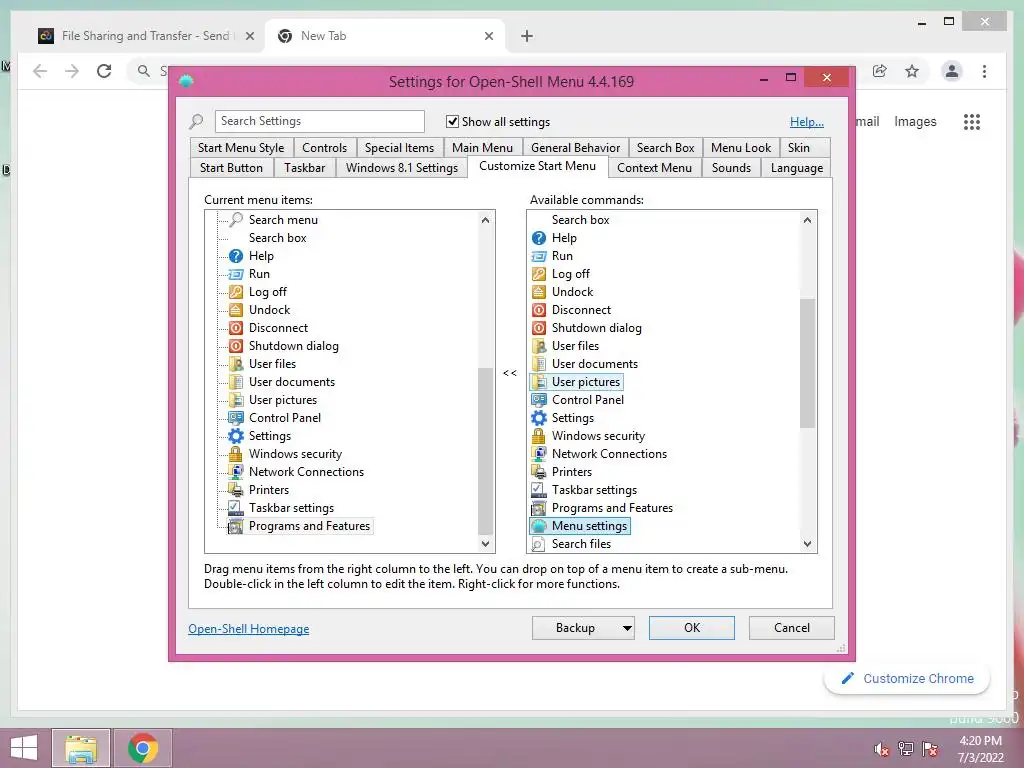
Task: Select Search files icon in Available commands
Action: (x=539, y=544)
